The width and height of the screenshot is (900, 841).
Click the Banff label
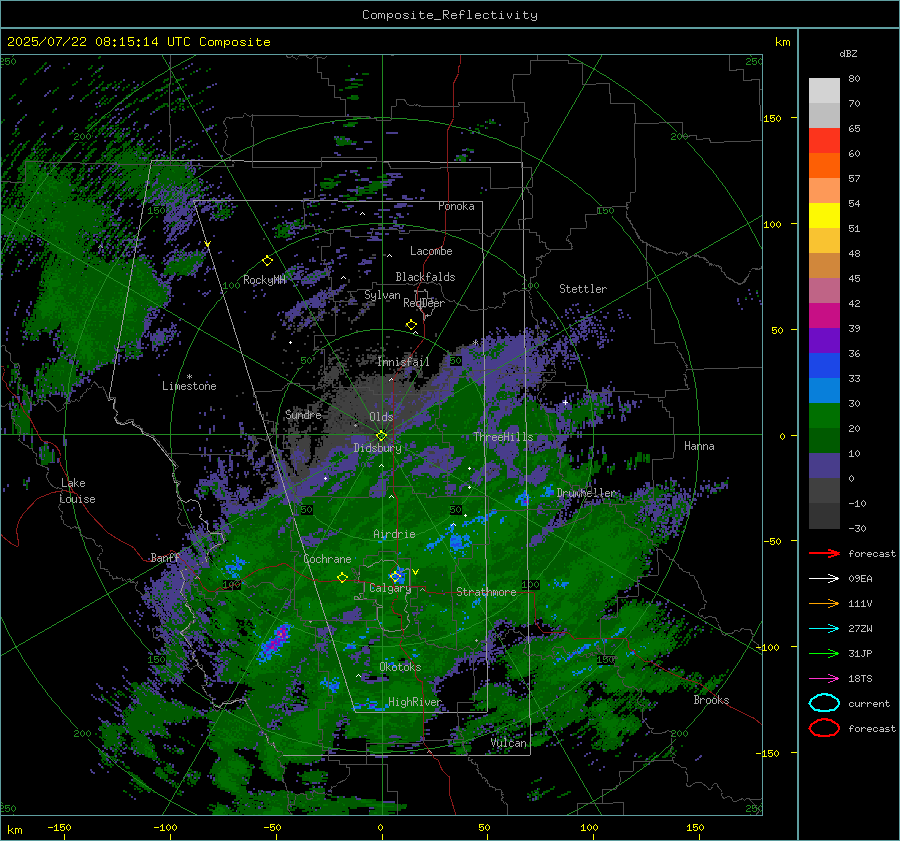[165, 557]
